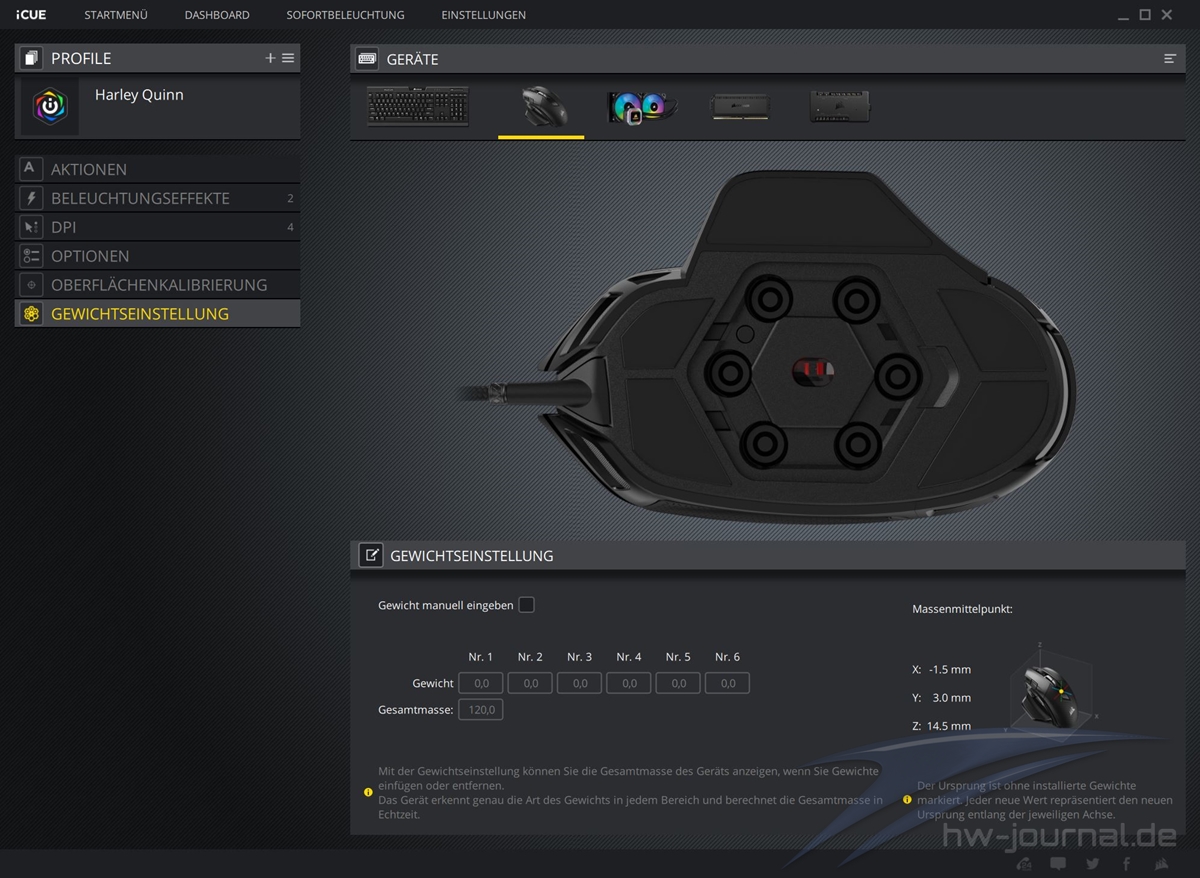Click the Harley Quinn profile icon
This screenshot has width=1200, height=878.
[50, 106]
